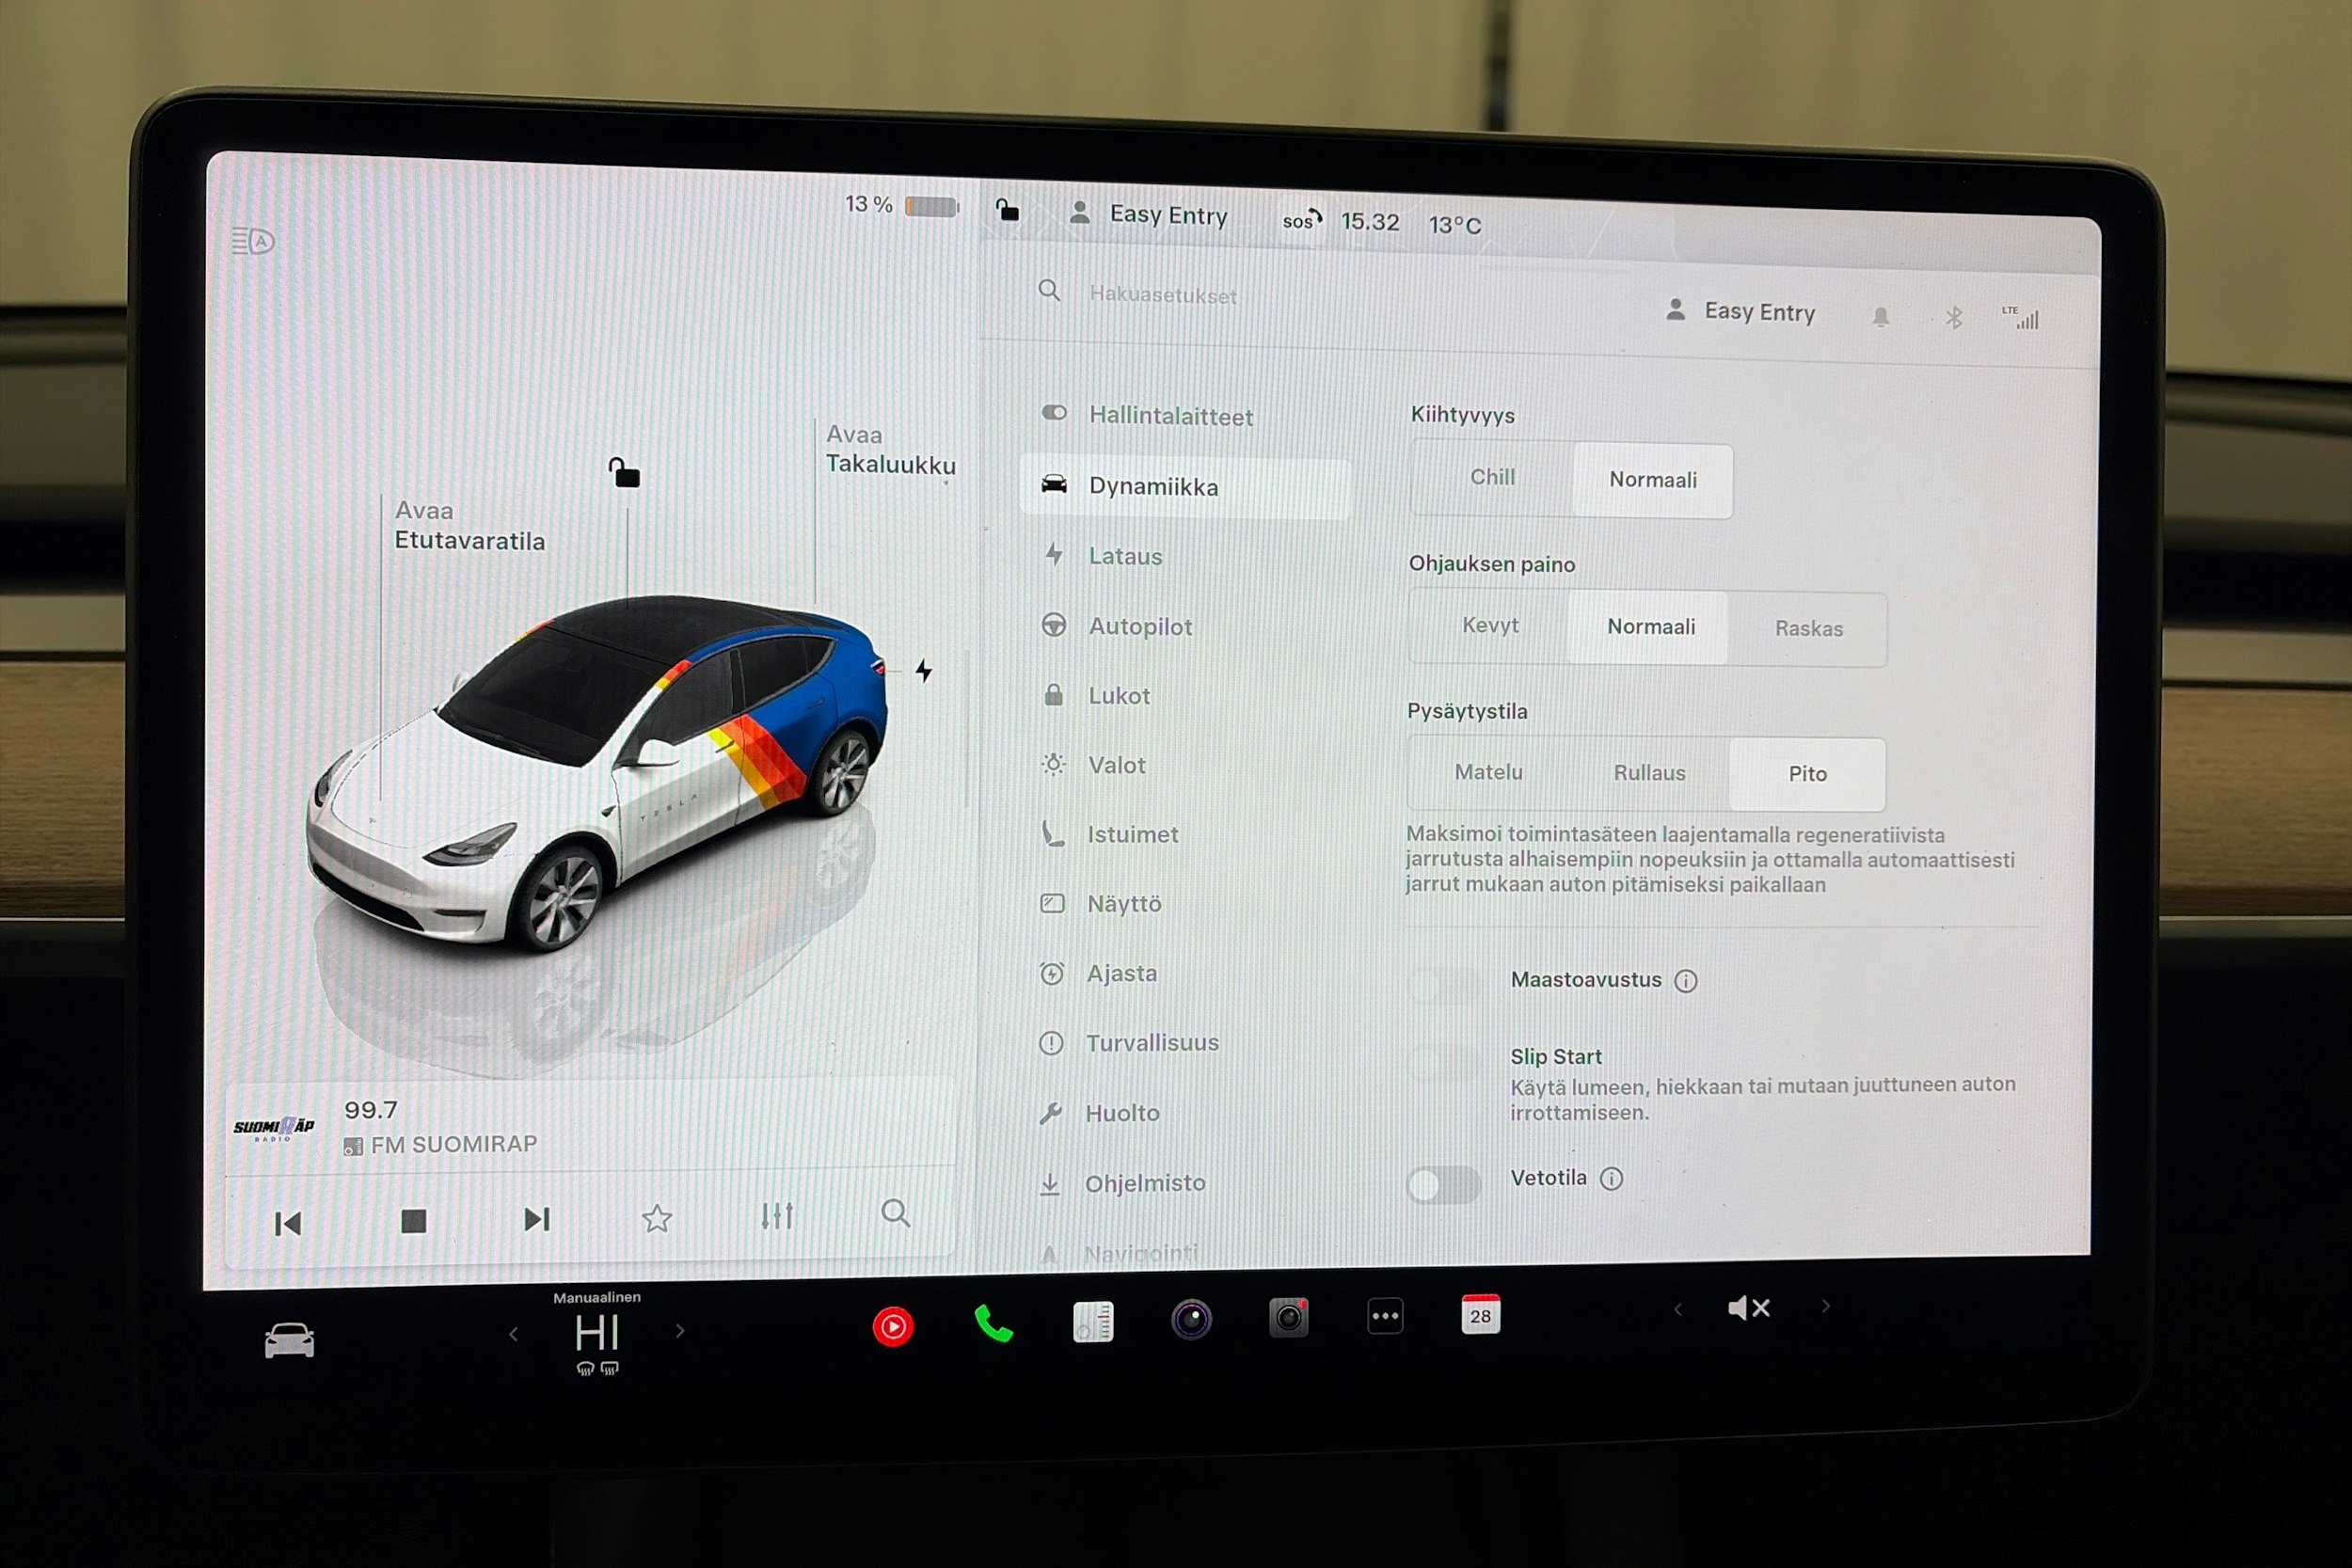Open the Dynamiikka tab in settings

pos(1155,487)
